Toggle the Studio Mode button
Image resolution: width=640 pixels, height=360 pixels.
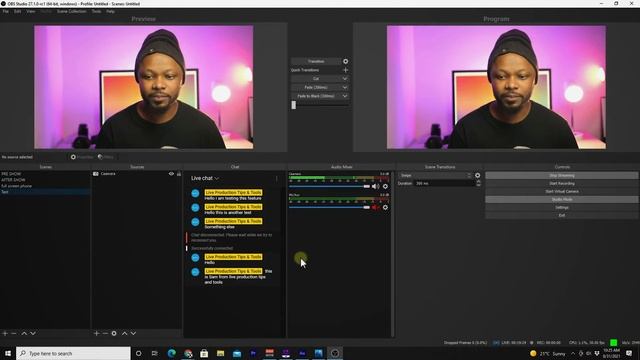[x=562, y=200]
